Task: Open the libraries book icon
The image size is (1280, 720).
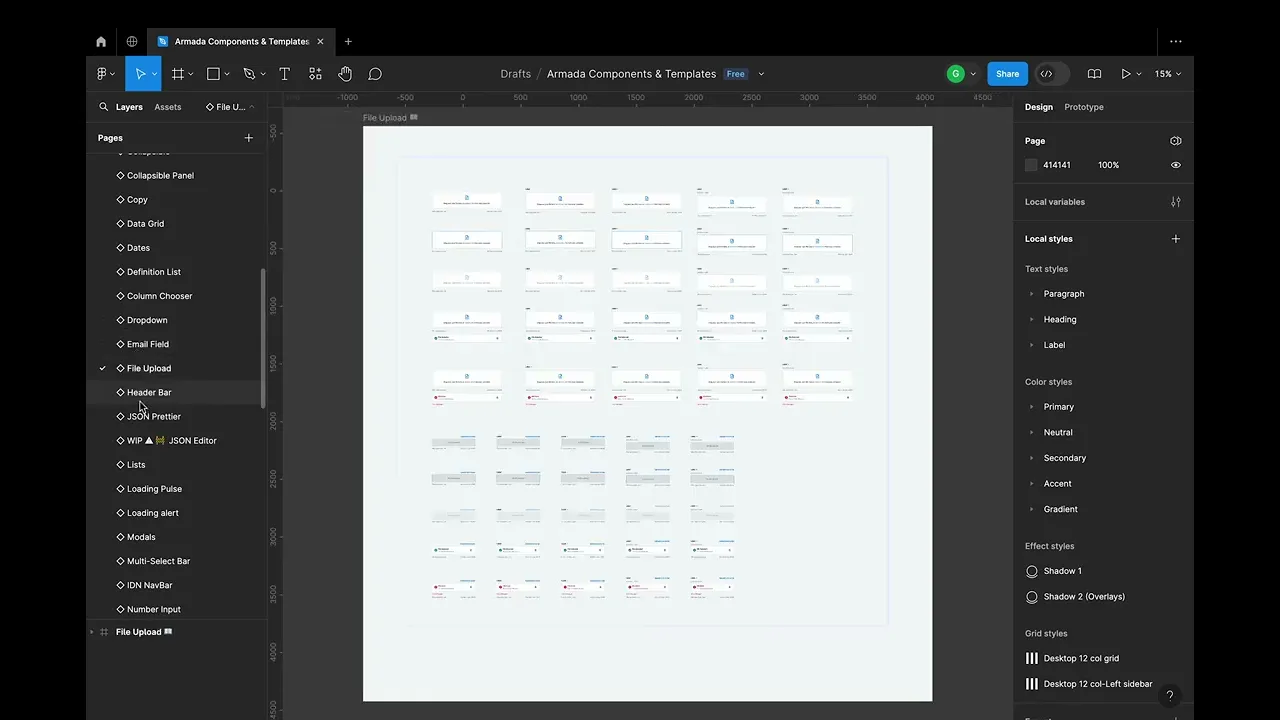Action: click(1094, 74)
